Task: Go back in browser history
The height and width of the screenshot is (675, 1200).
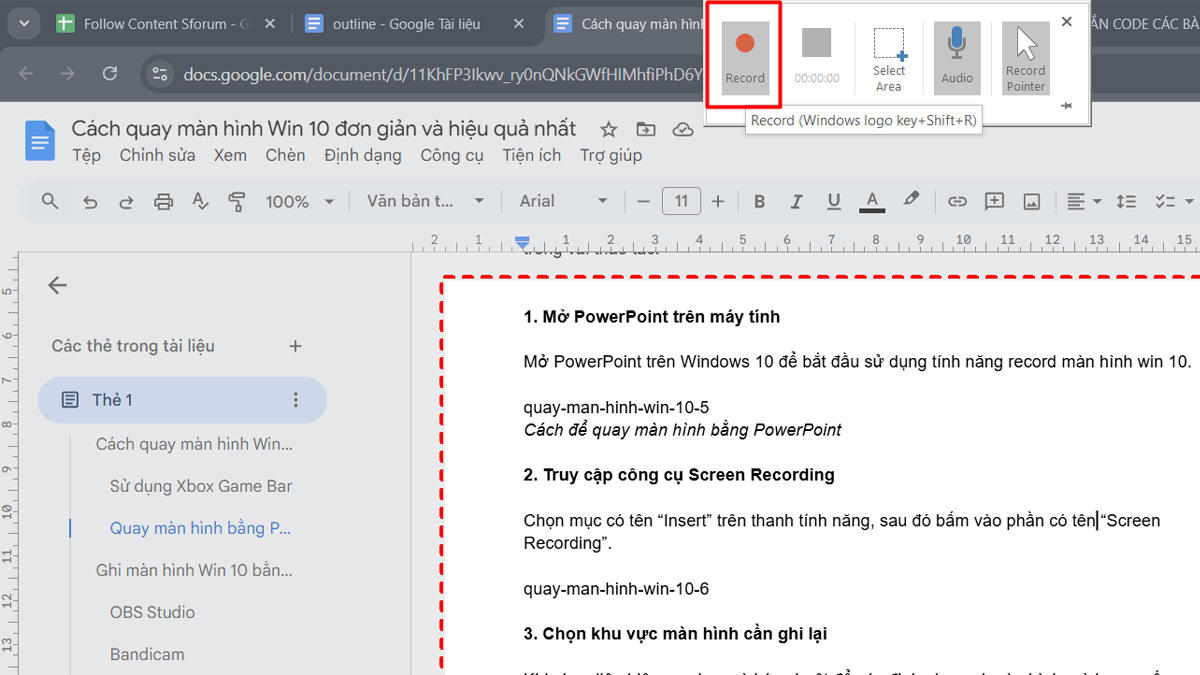Action: 27,74
